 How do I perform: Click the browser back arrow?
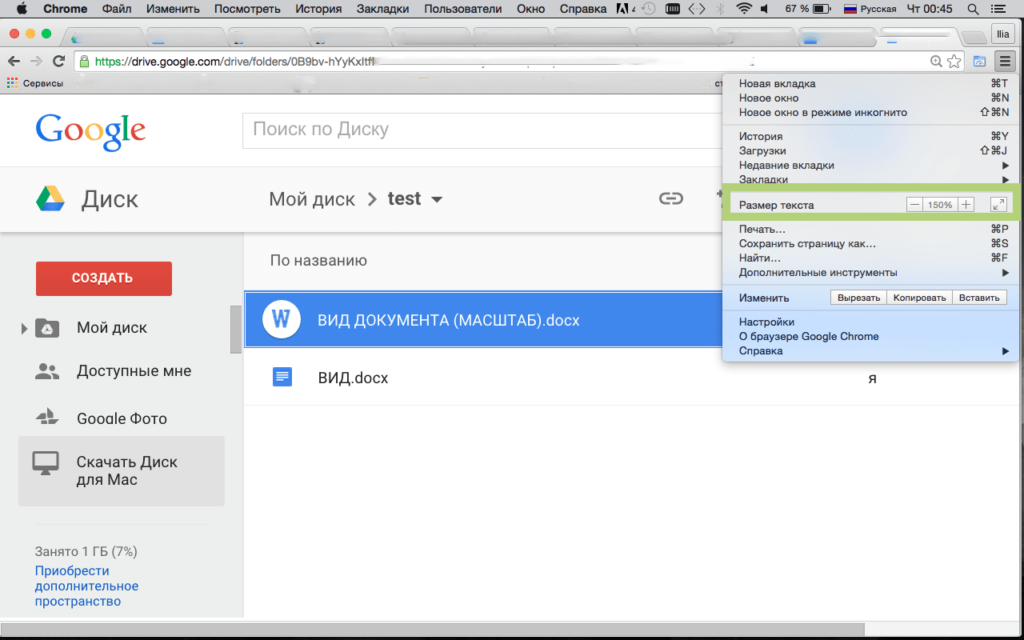pos(14,61)
